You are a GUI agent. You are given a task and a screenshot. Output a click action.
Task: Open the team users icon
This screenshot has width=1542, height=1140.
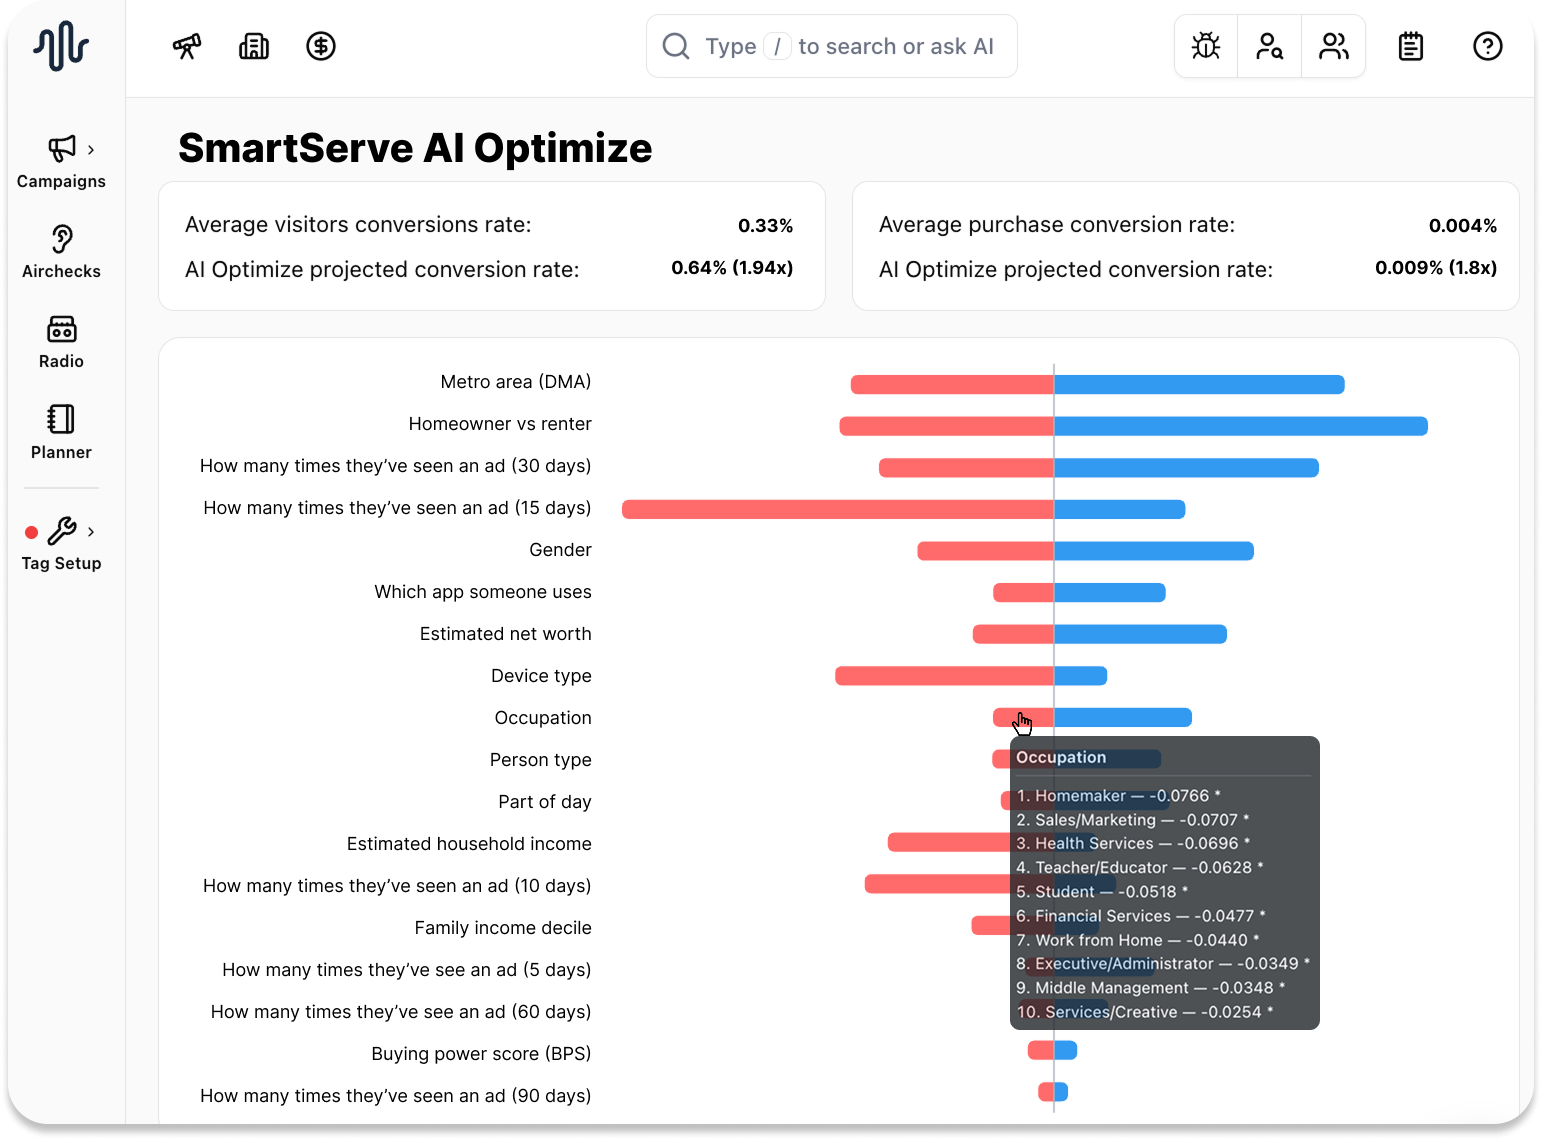pyautogui.click(x=1334, y=46)
